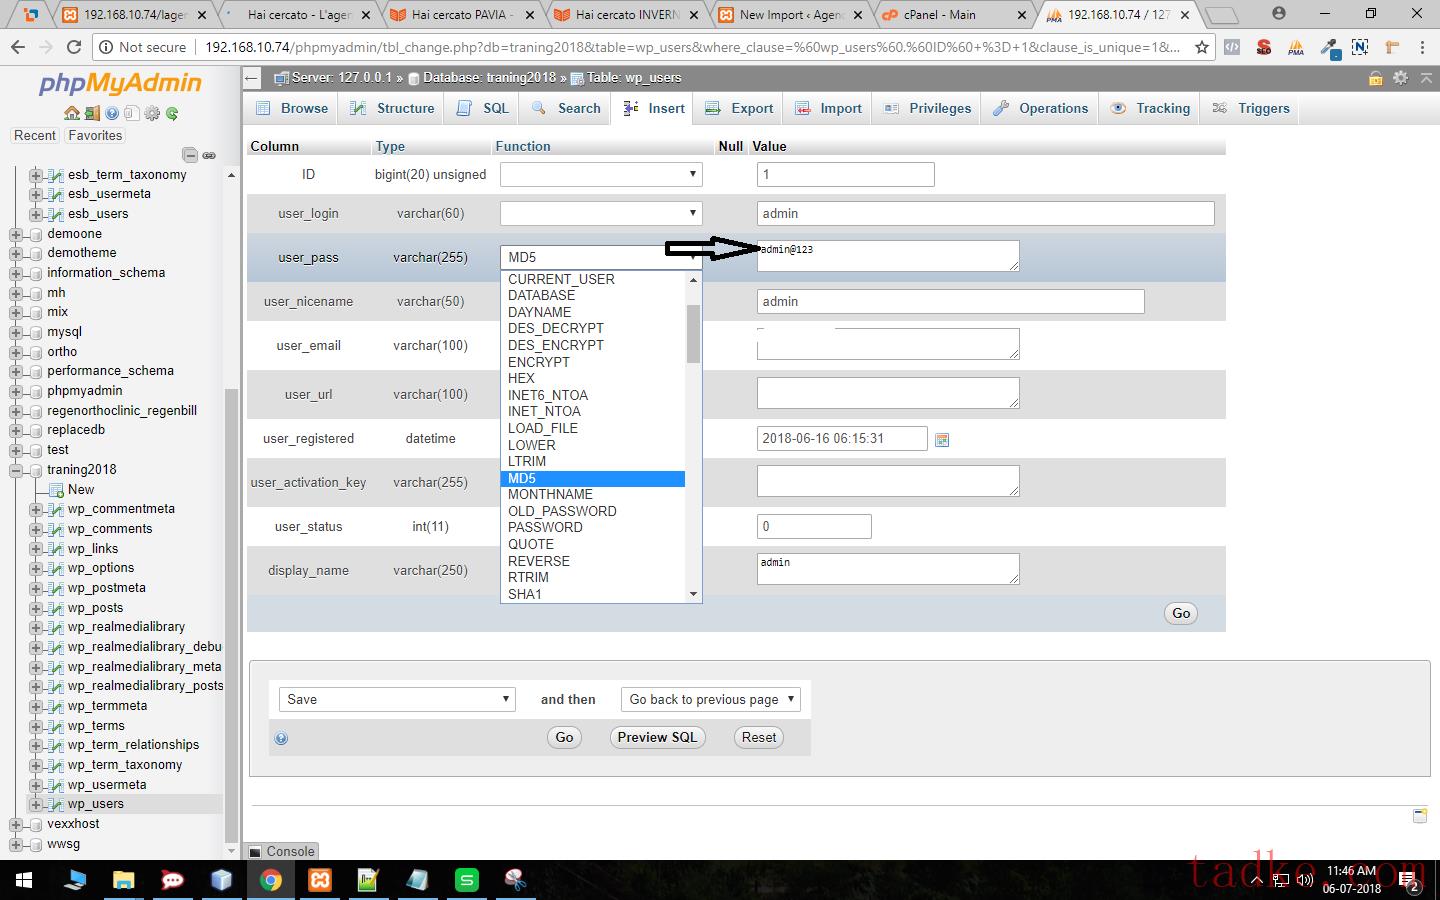This screenshot has height=900, width=1440.
Task: Collapse the traning2018 database node
Action: point(16,470)
